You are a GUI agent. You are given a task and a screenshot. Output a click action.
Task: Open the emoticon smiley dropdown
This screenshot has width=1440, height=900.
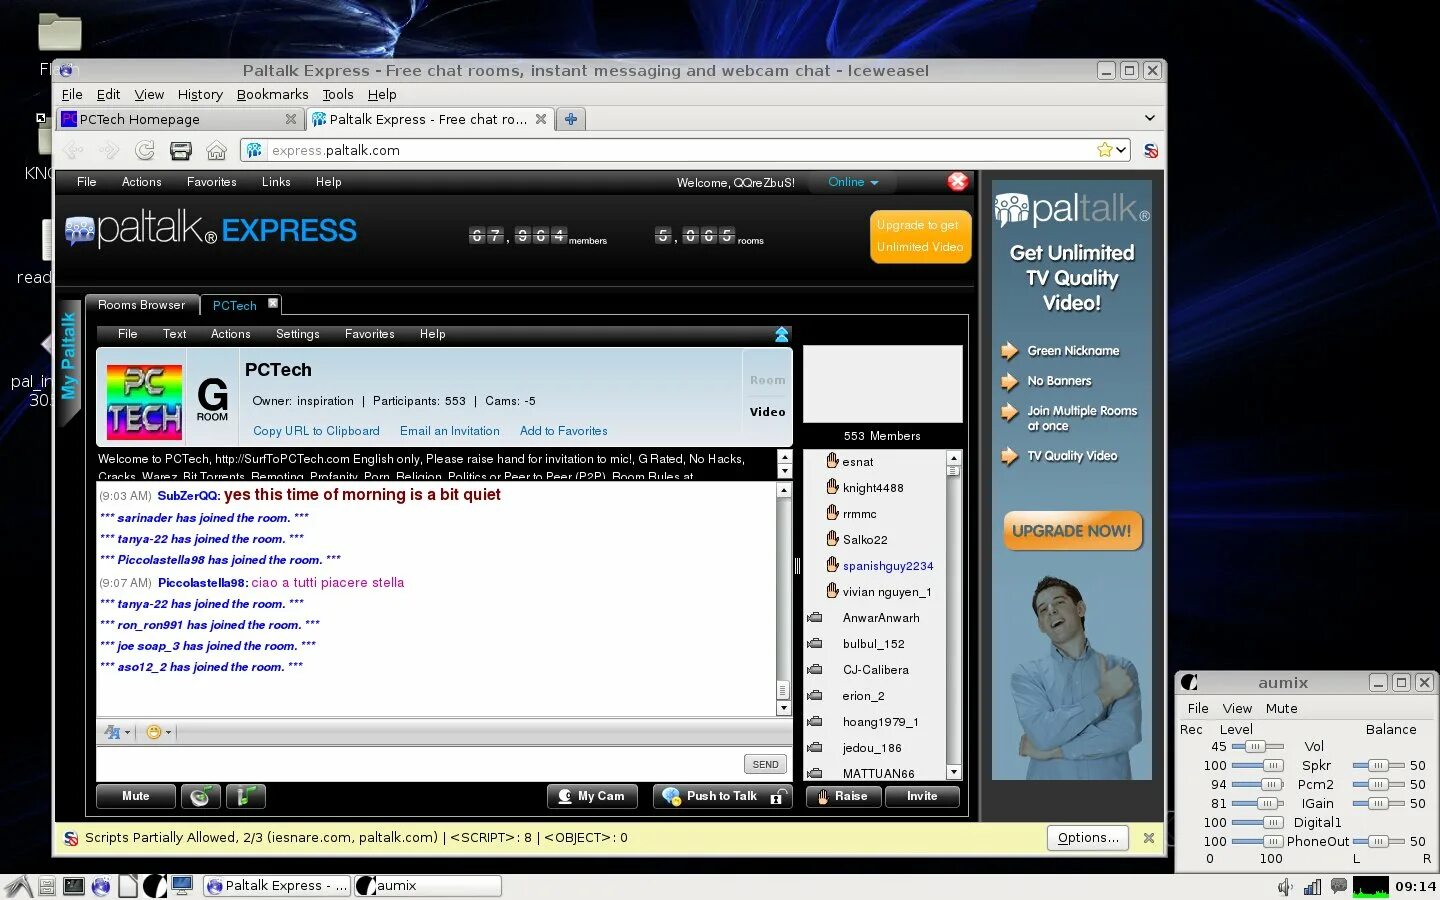click(x=158, y=732)
